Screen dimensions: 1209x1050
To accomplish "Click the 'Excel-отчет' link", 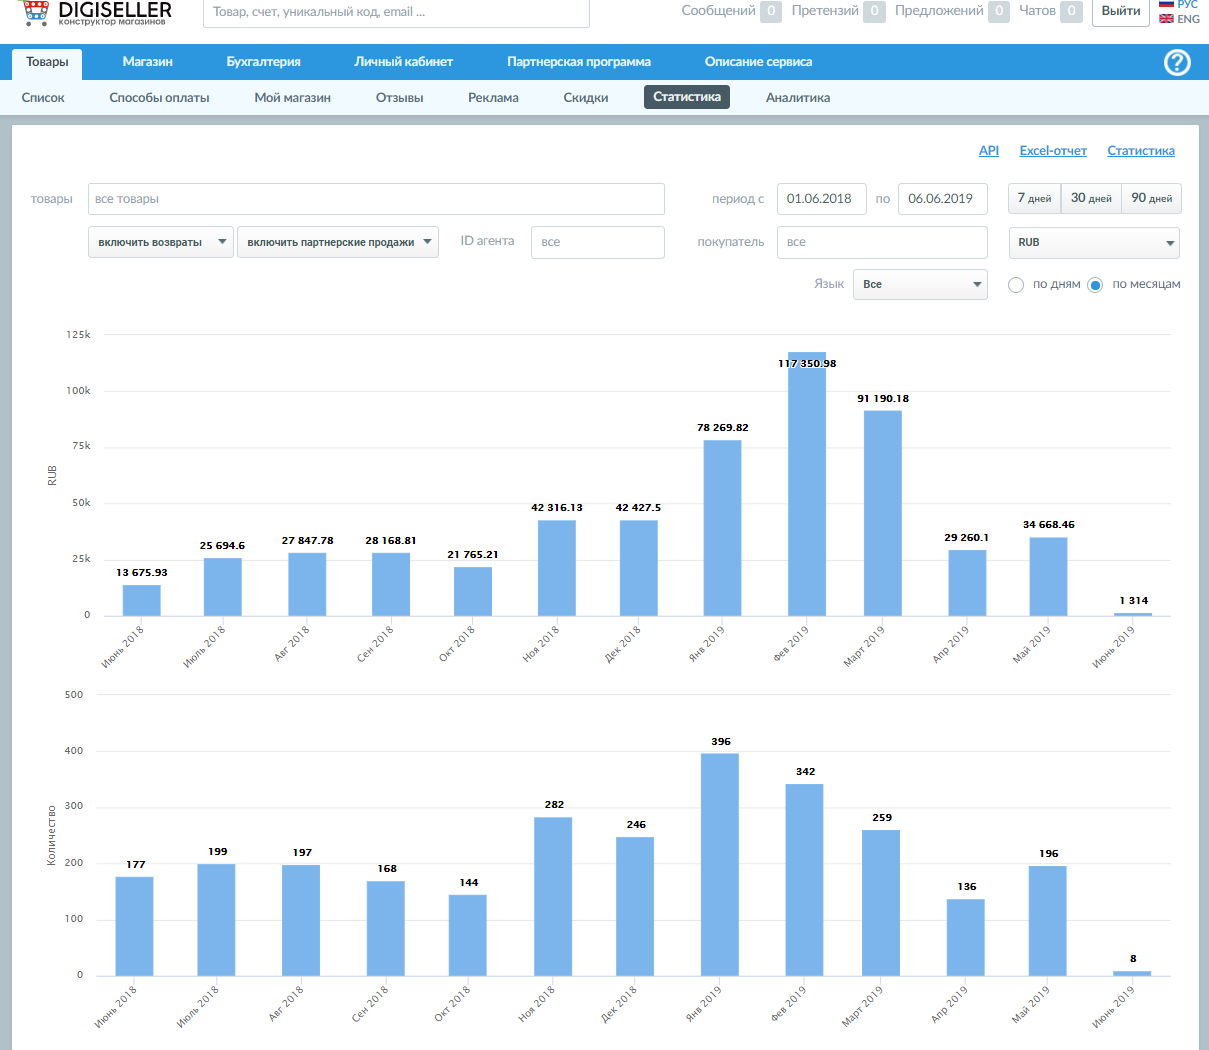I will 1052,151.
